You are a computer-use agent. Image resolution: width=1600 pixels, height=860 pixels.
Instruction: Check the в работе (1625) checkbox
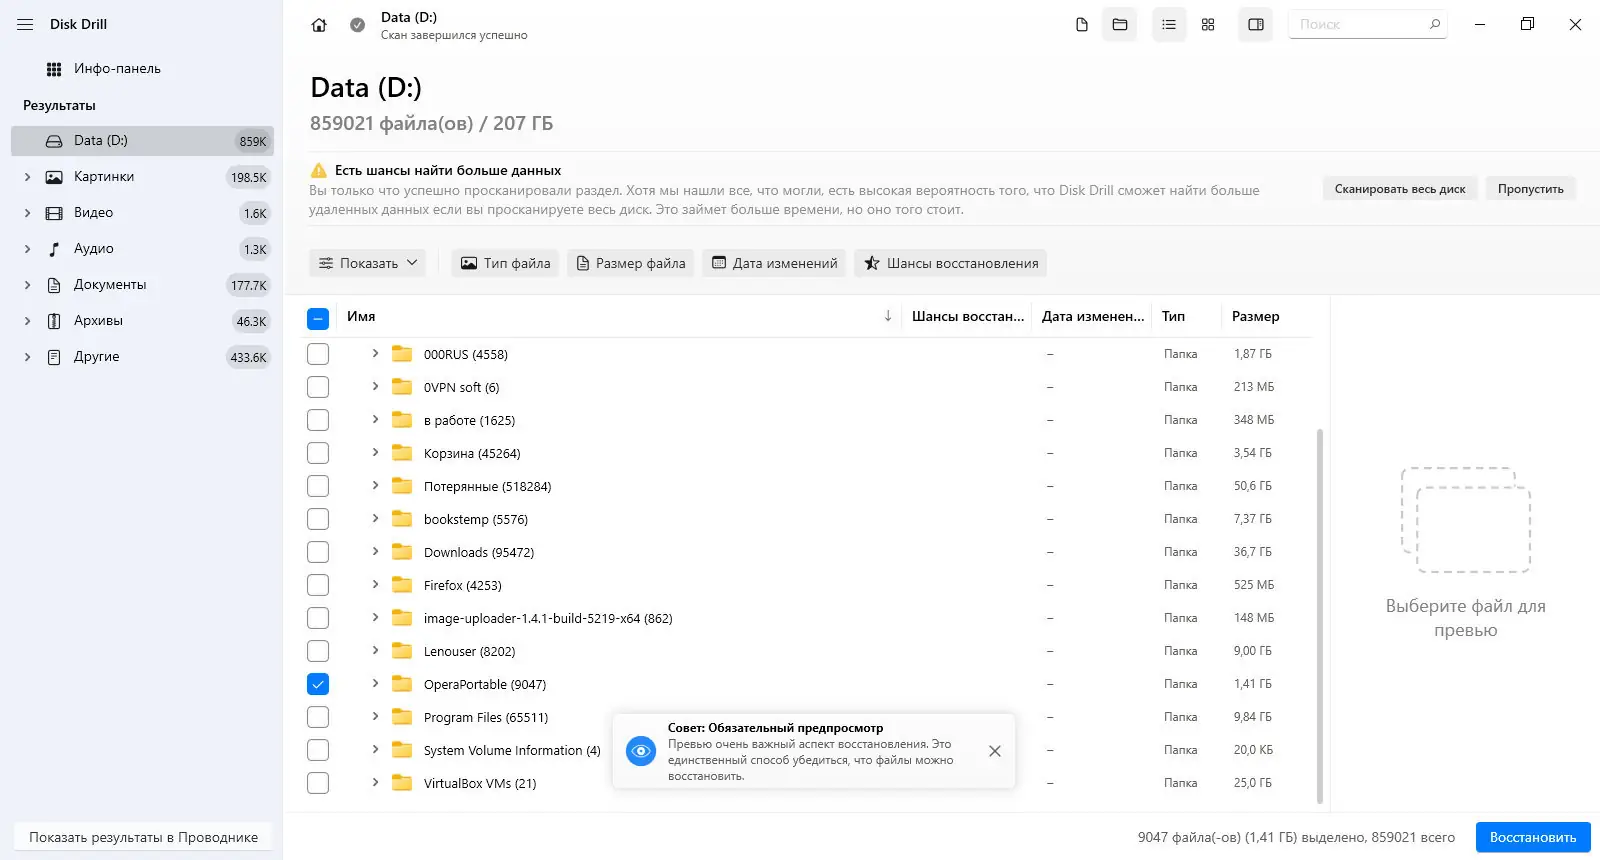pos(318,420)
